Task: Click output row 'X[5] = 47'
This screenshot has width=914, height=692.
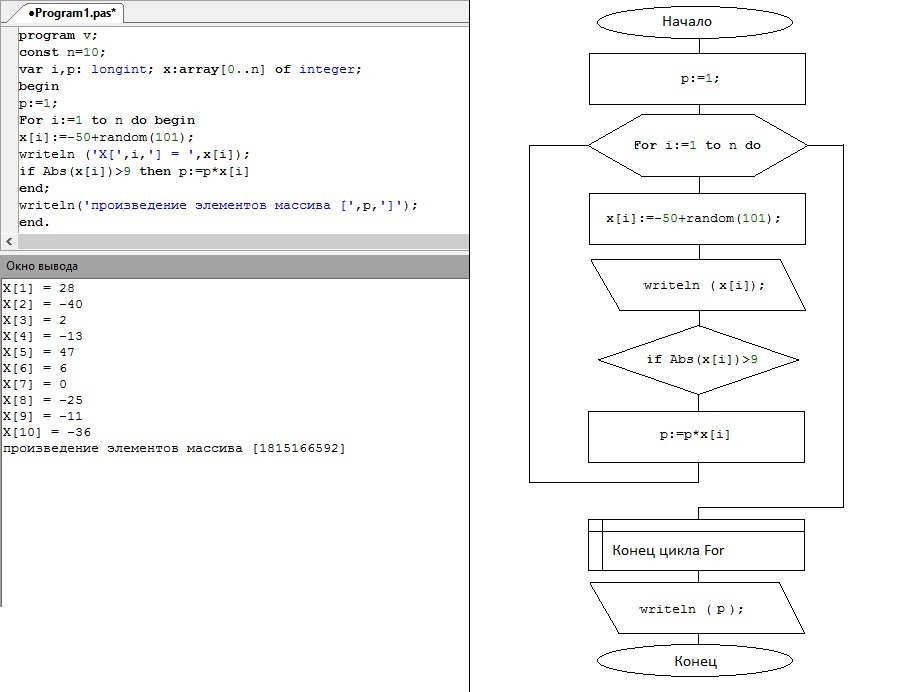Action: 38,352
